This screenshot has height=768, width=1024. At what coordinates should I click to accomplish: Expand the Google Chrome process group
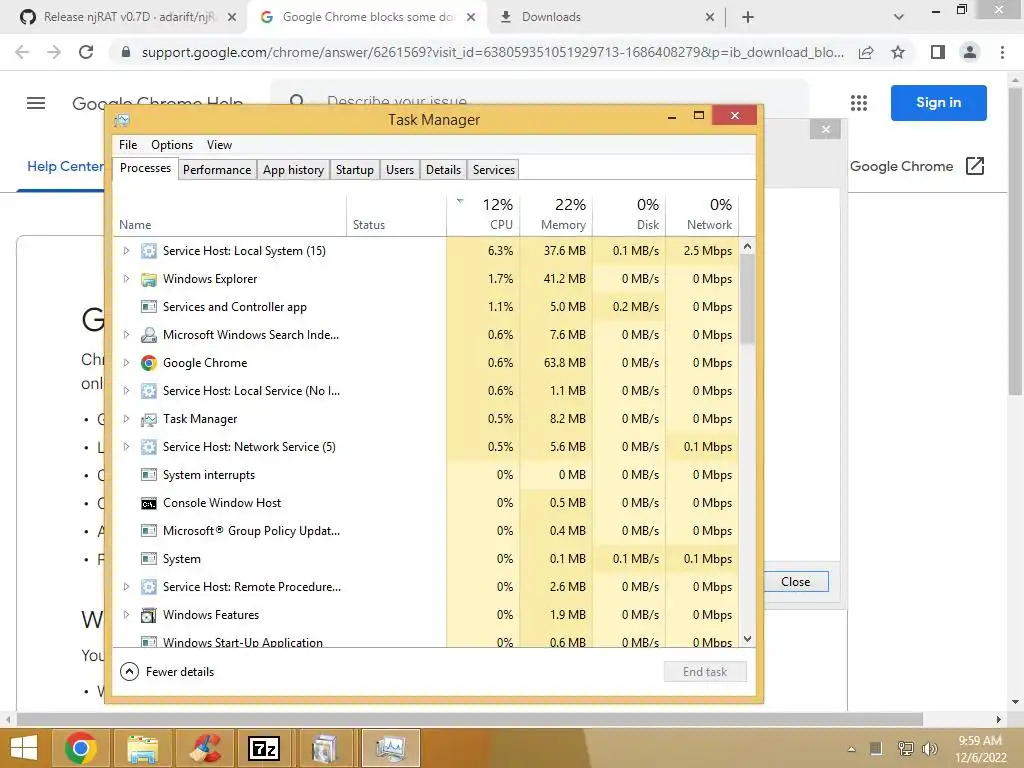point(126,362)
